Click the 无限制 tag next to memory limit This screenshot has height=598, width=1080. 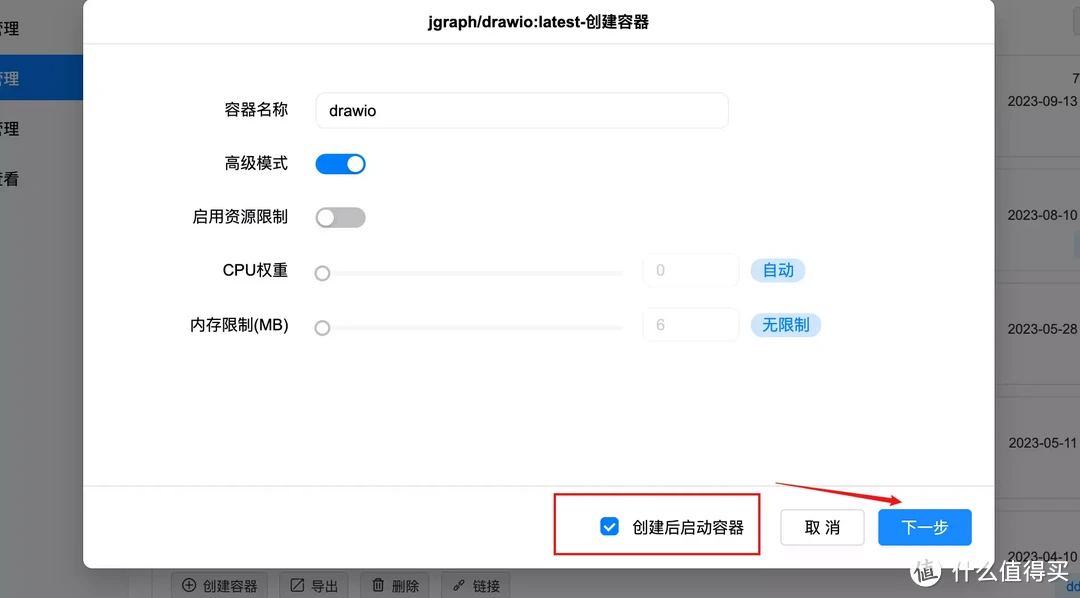[x=785, y=324]
